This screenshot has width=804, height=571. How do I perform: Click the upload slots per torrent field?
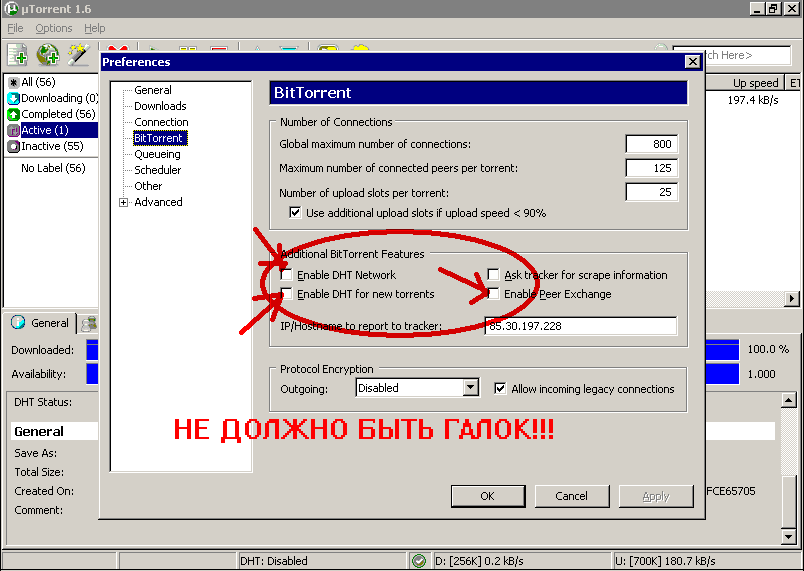coord(652,192)
